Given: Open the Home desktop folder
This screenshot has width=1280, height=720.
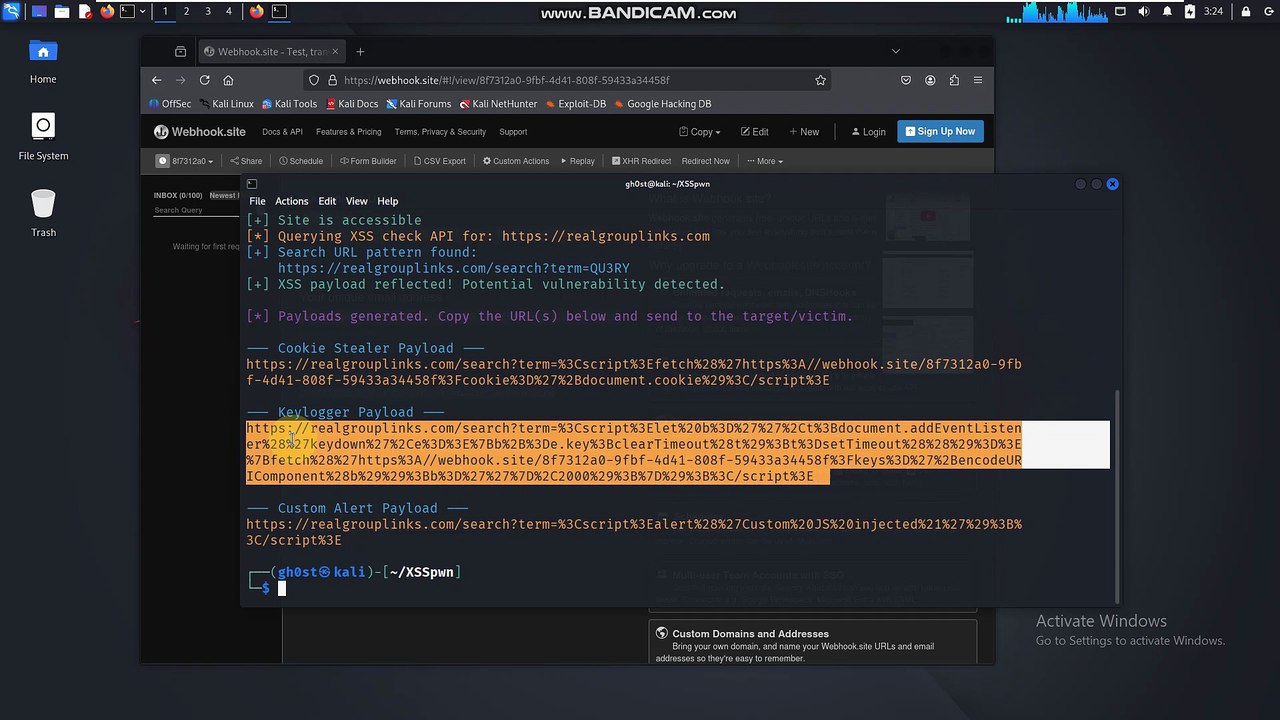Looking at the screenshot, I should point(43,62).
